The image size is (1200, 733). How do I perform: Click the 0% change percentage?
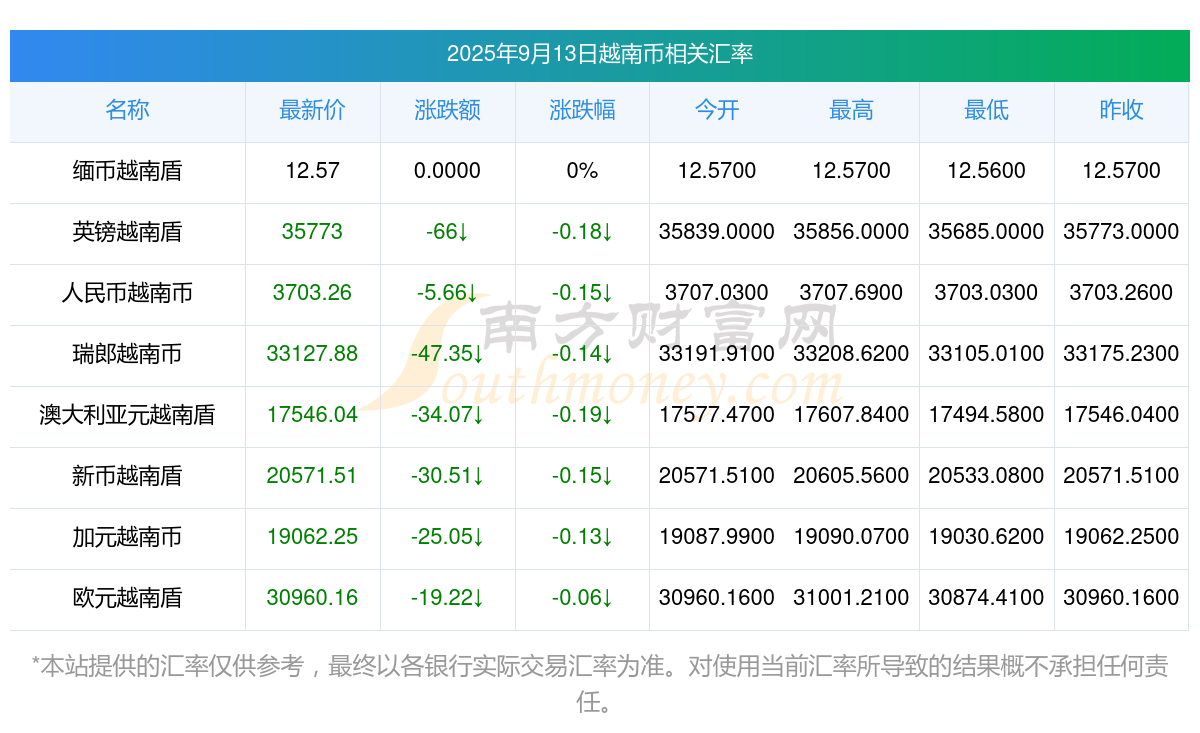pos(582,171)
